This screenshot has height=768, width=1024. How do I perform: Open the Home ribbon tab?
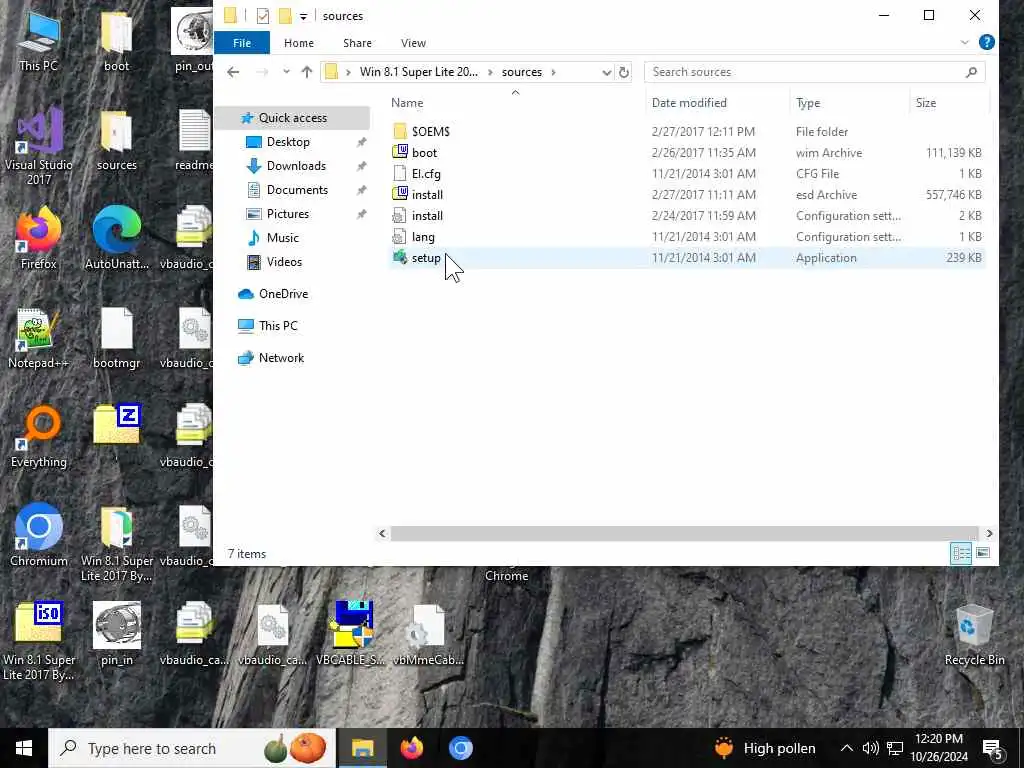(x=299, y=42)
